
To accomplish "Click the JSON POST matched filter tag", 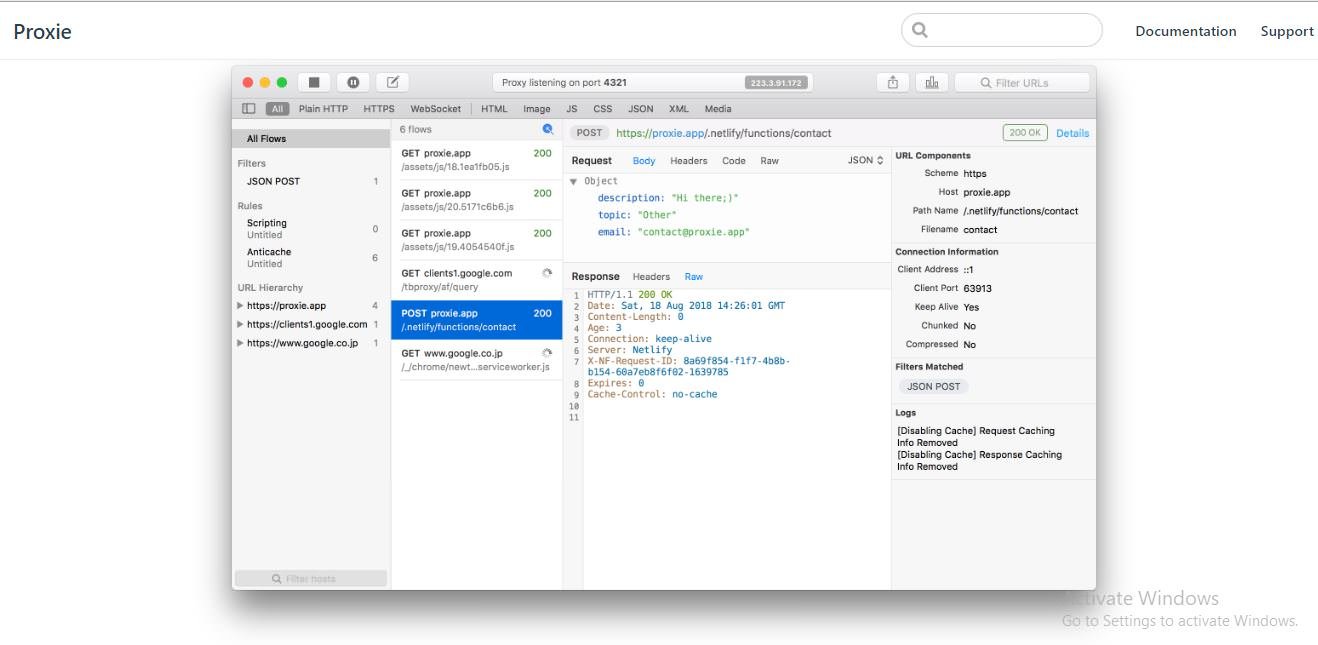I will pos(933,386).
